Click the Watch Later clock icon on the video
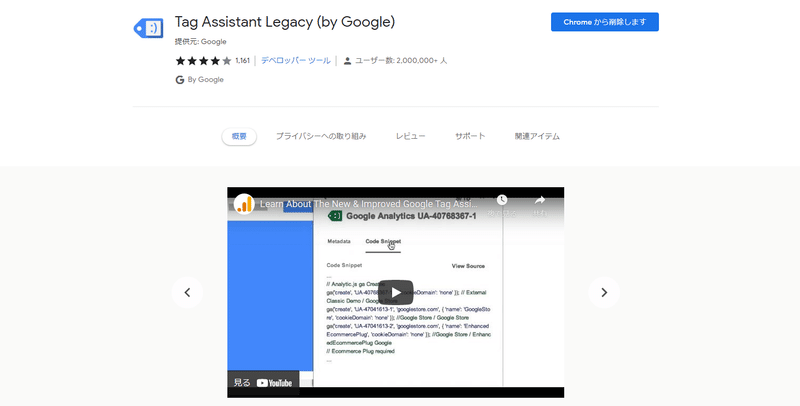The image size is (800, 406). tap(502, 200)
